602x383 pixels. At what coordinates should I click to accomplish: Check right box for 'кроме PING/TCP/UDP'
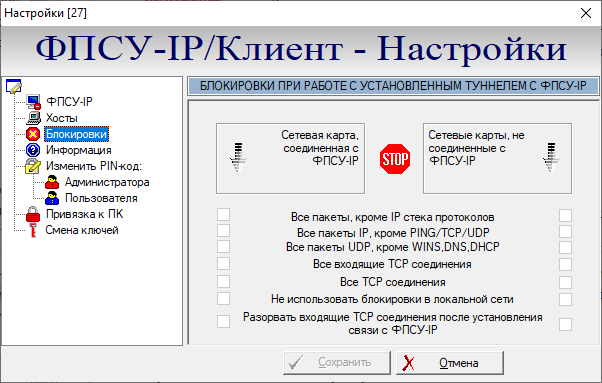point(565,231)
